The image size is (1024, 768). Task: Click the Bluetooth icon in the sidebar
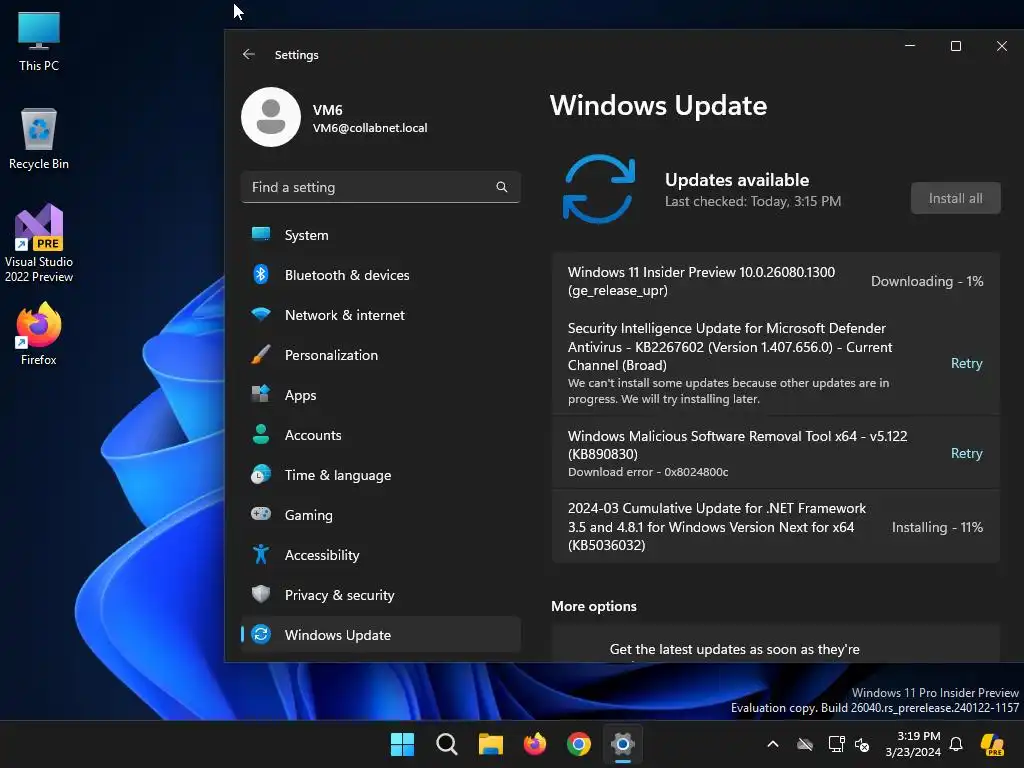[x=261, y=274]
